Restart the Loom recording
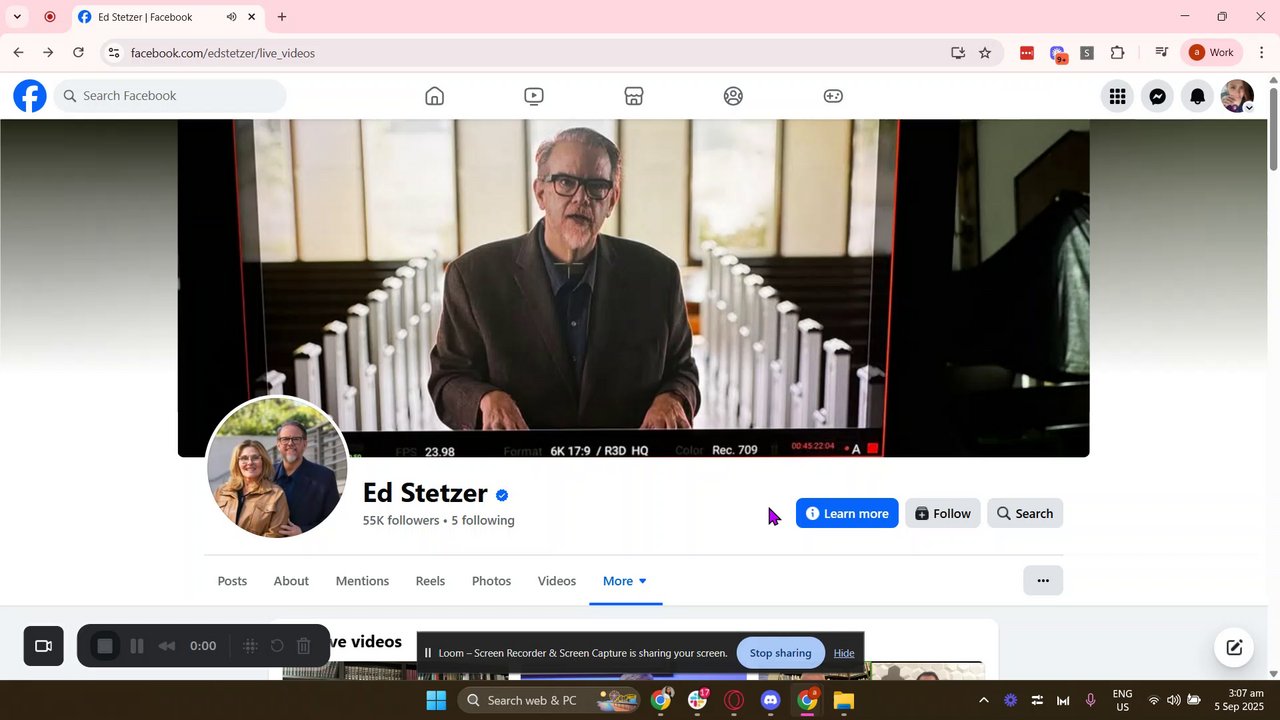This screenshot has width=1280, height=720. coord(278,646)
